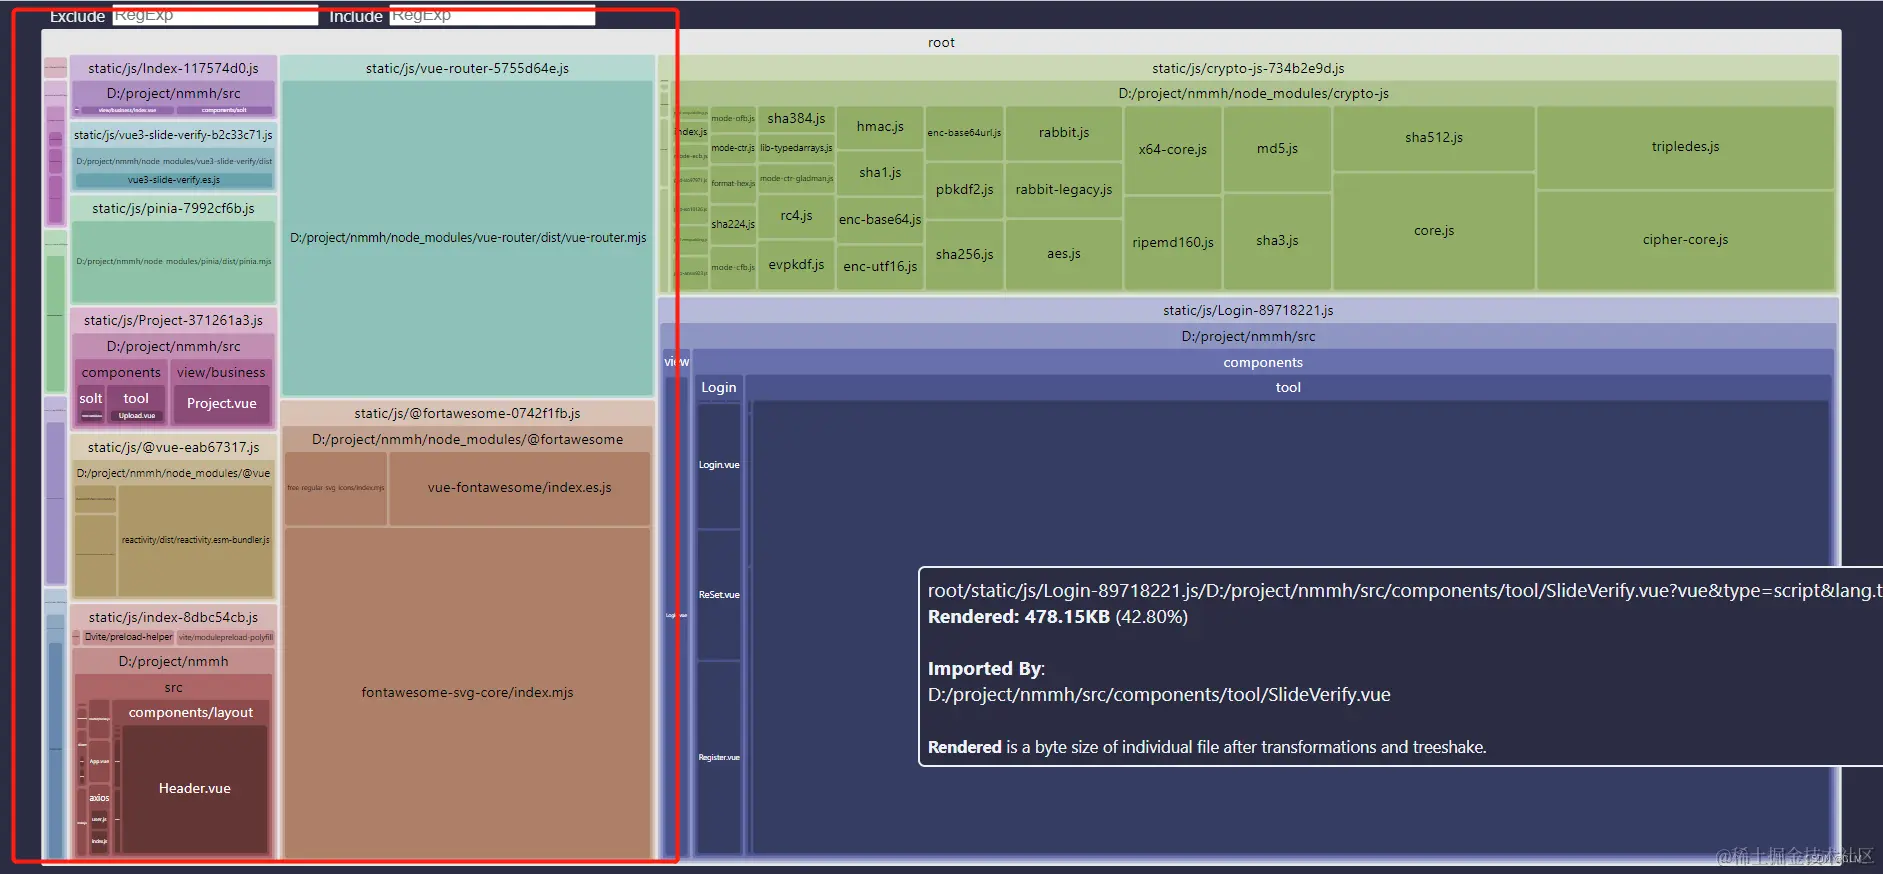Select the static/js/vue3-slide-verify-b2c33c71.js block
Image resolution: width=1883 pixels, height=874 pixels.
pyautogui.click(x=173, y=135)
